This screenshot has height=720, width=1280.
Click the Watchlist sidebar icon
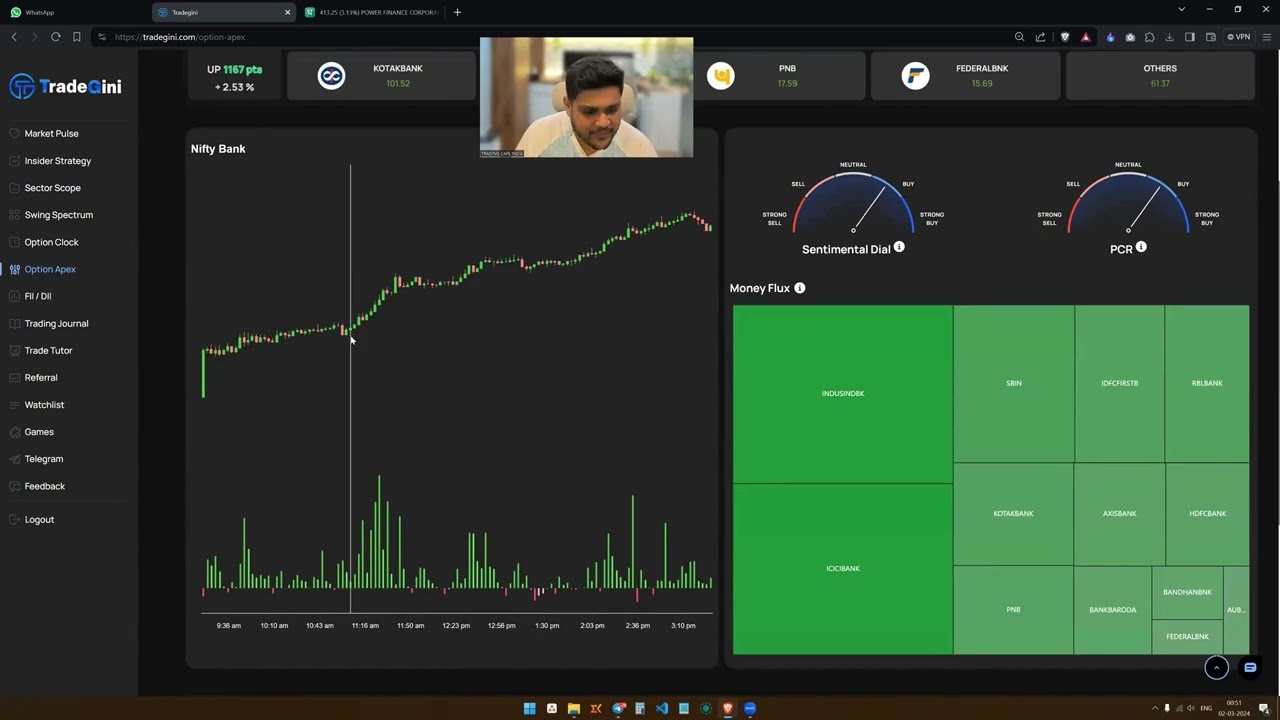[14, 404]
